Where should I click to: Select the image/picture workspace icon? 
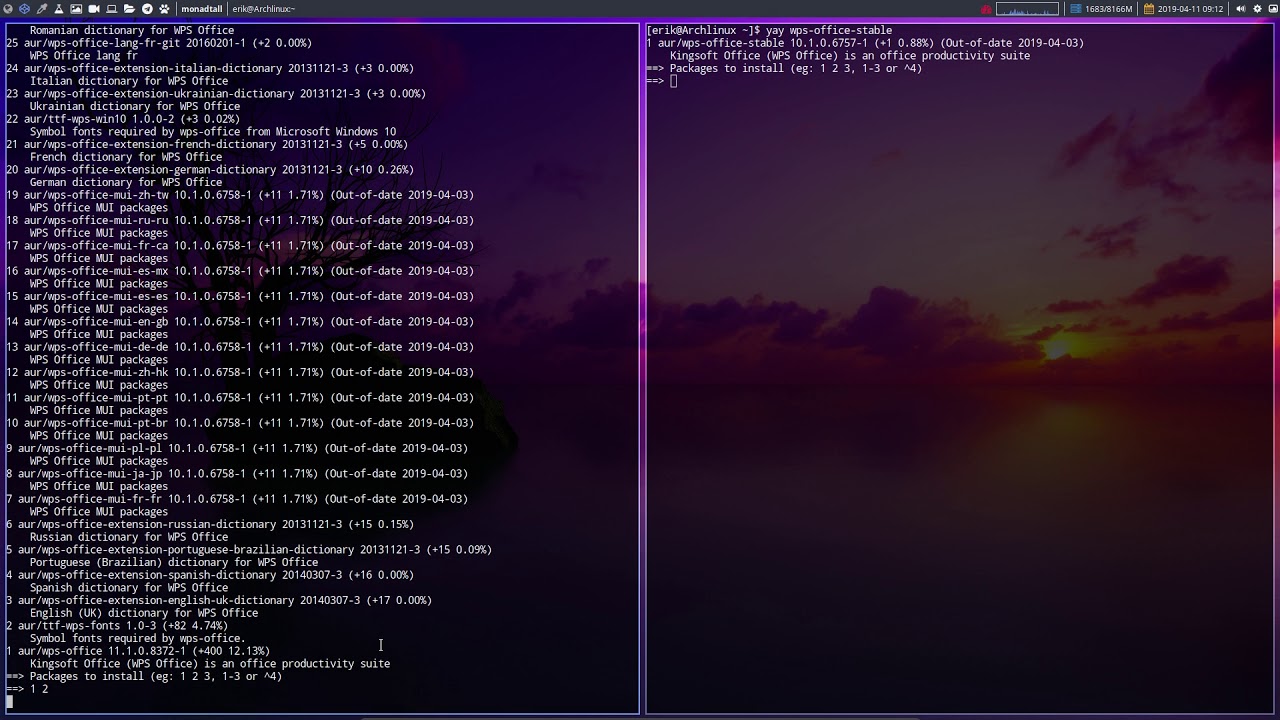(x=76, y=9)
